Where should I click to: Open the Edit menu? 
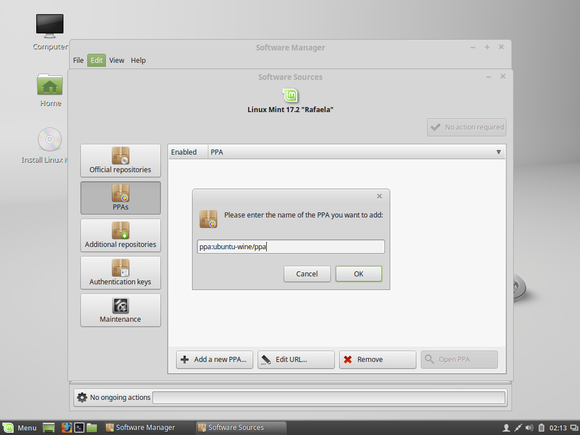97,60
